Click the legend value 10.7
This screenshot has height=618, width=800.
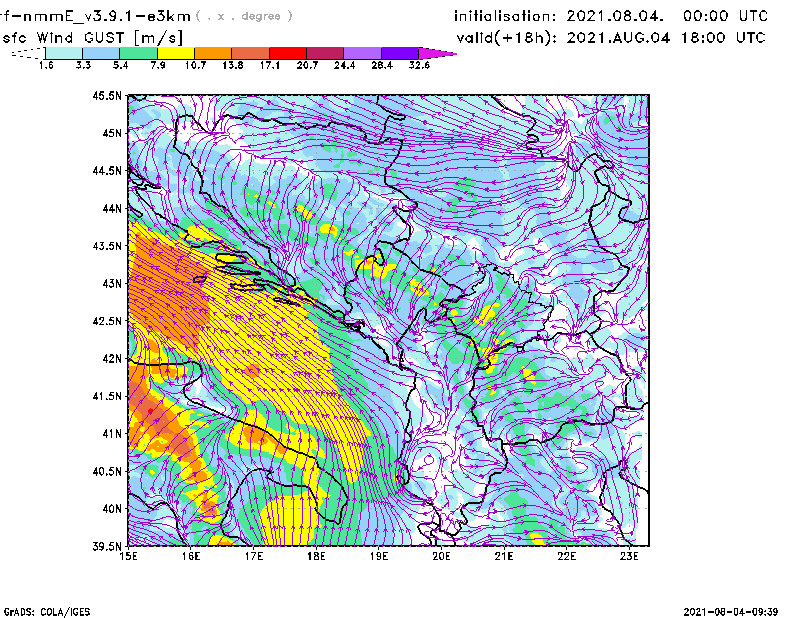point(195,65)
